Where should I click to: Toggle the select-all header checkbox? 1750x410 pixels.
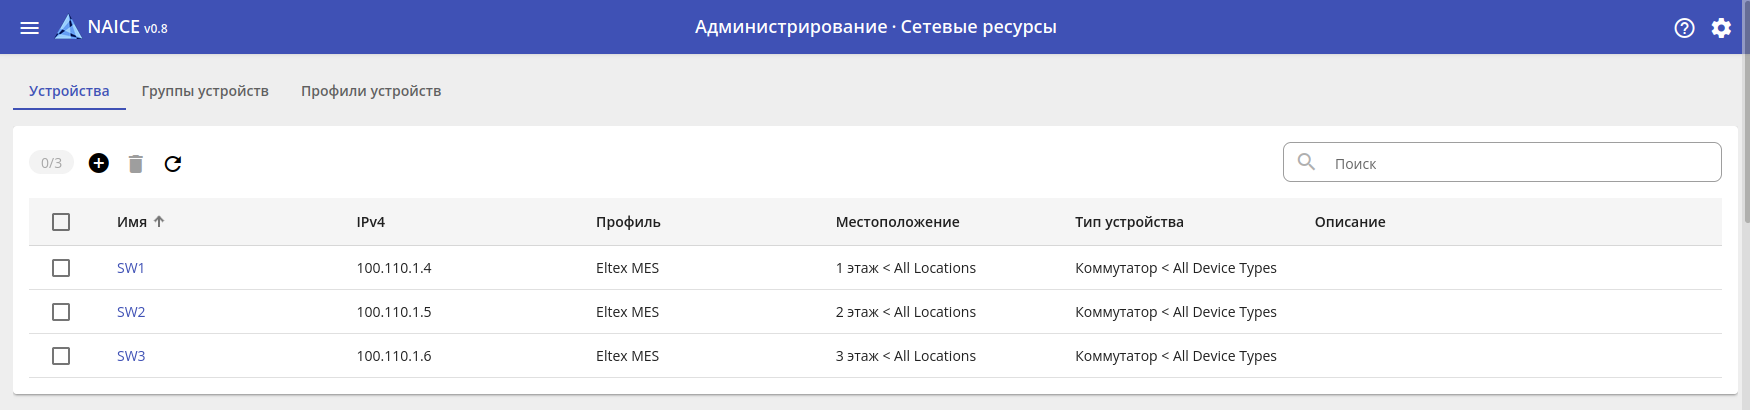61,222
